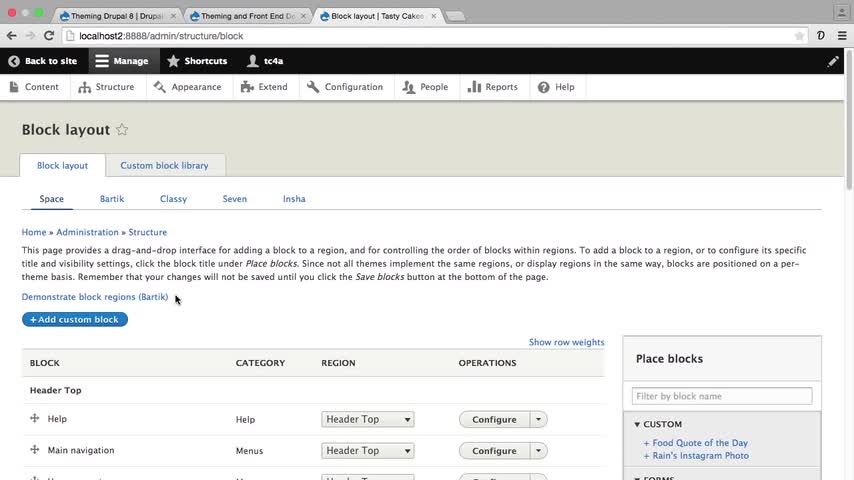This screenshot has width=854, height=480.
Task: Click the pencil edit icon in toolbar
Action: point(833,61)
